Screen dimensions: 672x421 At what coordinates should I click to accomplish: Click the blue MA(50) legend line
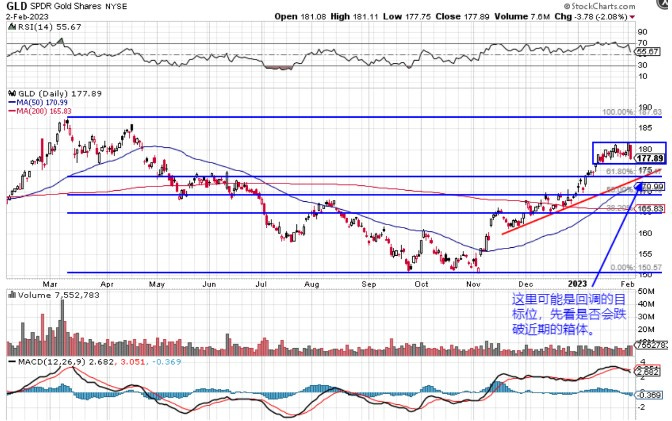tap(12, 102)
